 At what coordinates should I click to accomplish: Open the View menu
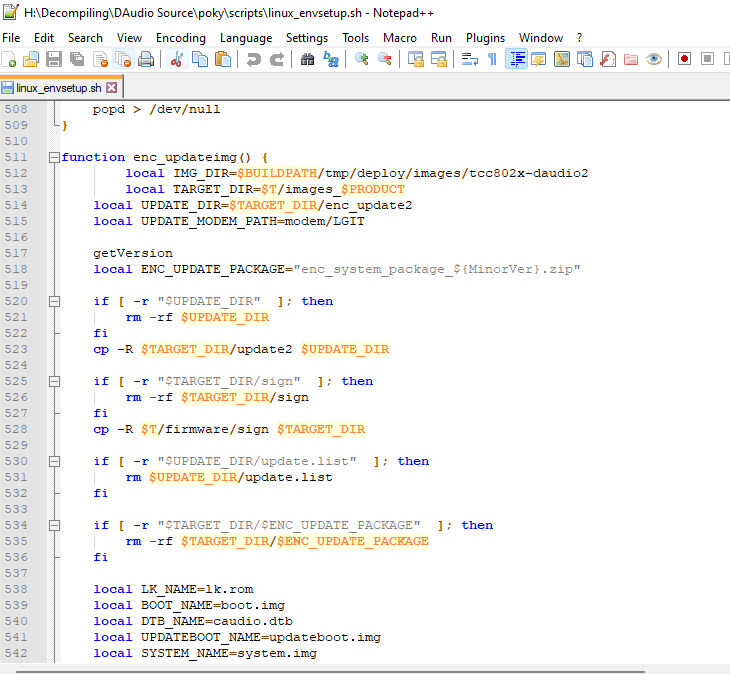click(129, 38)
